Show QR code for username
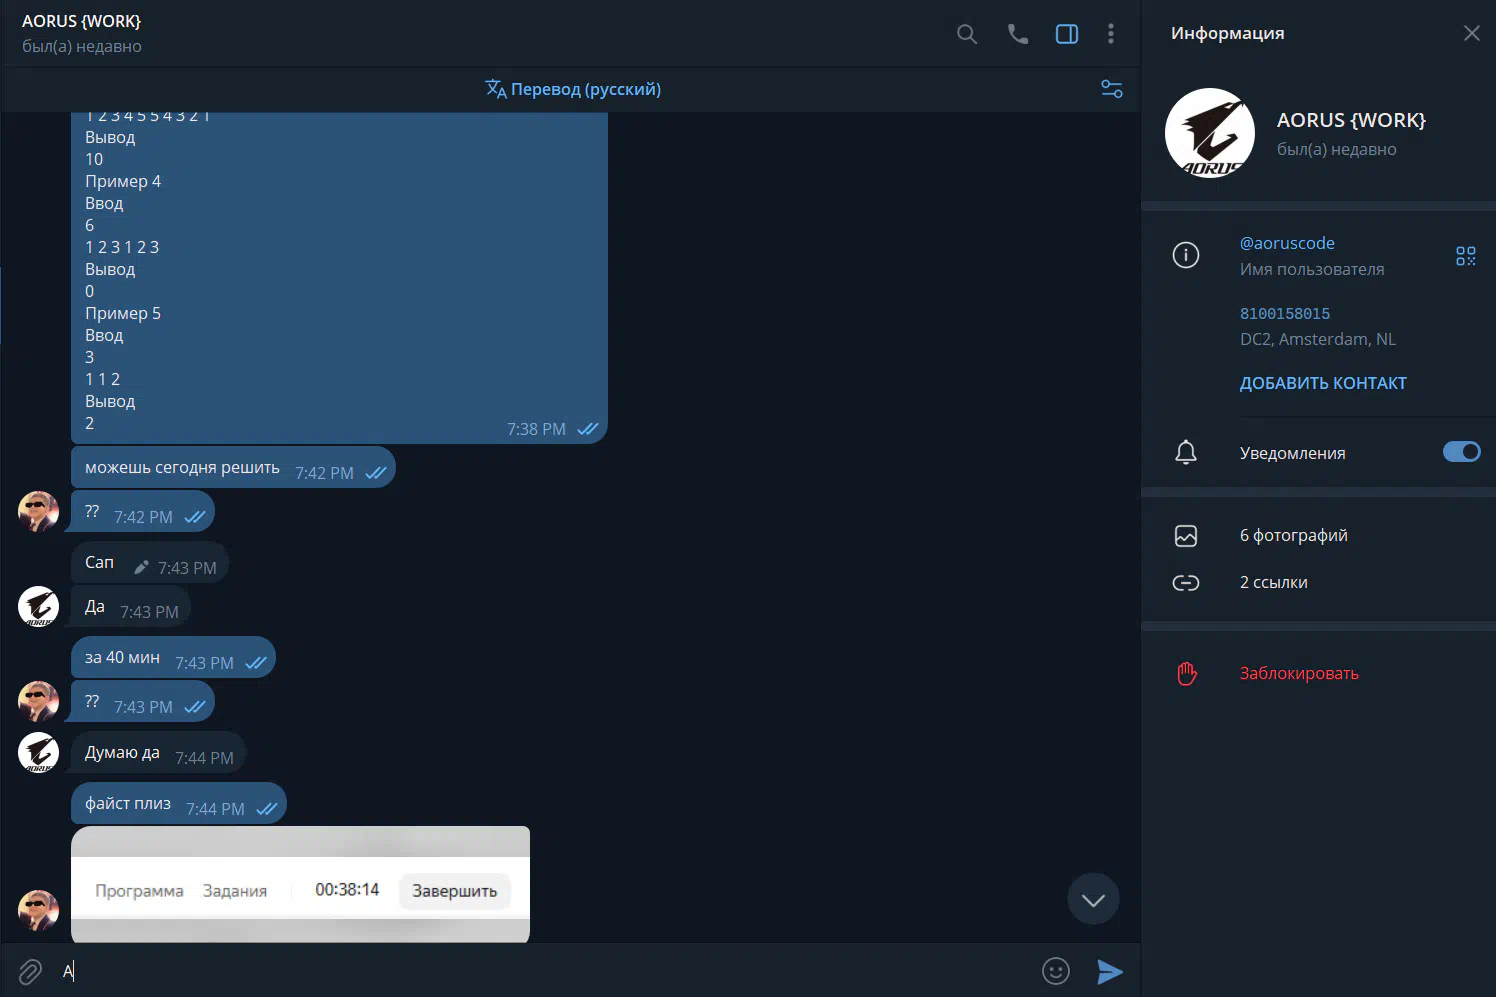This screenshot has height=997, width=1496. coord(1466,256)
